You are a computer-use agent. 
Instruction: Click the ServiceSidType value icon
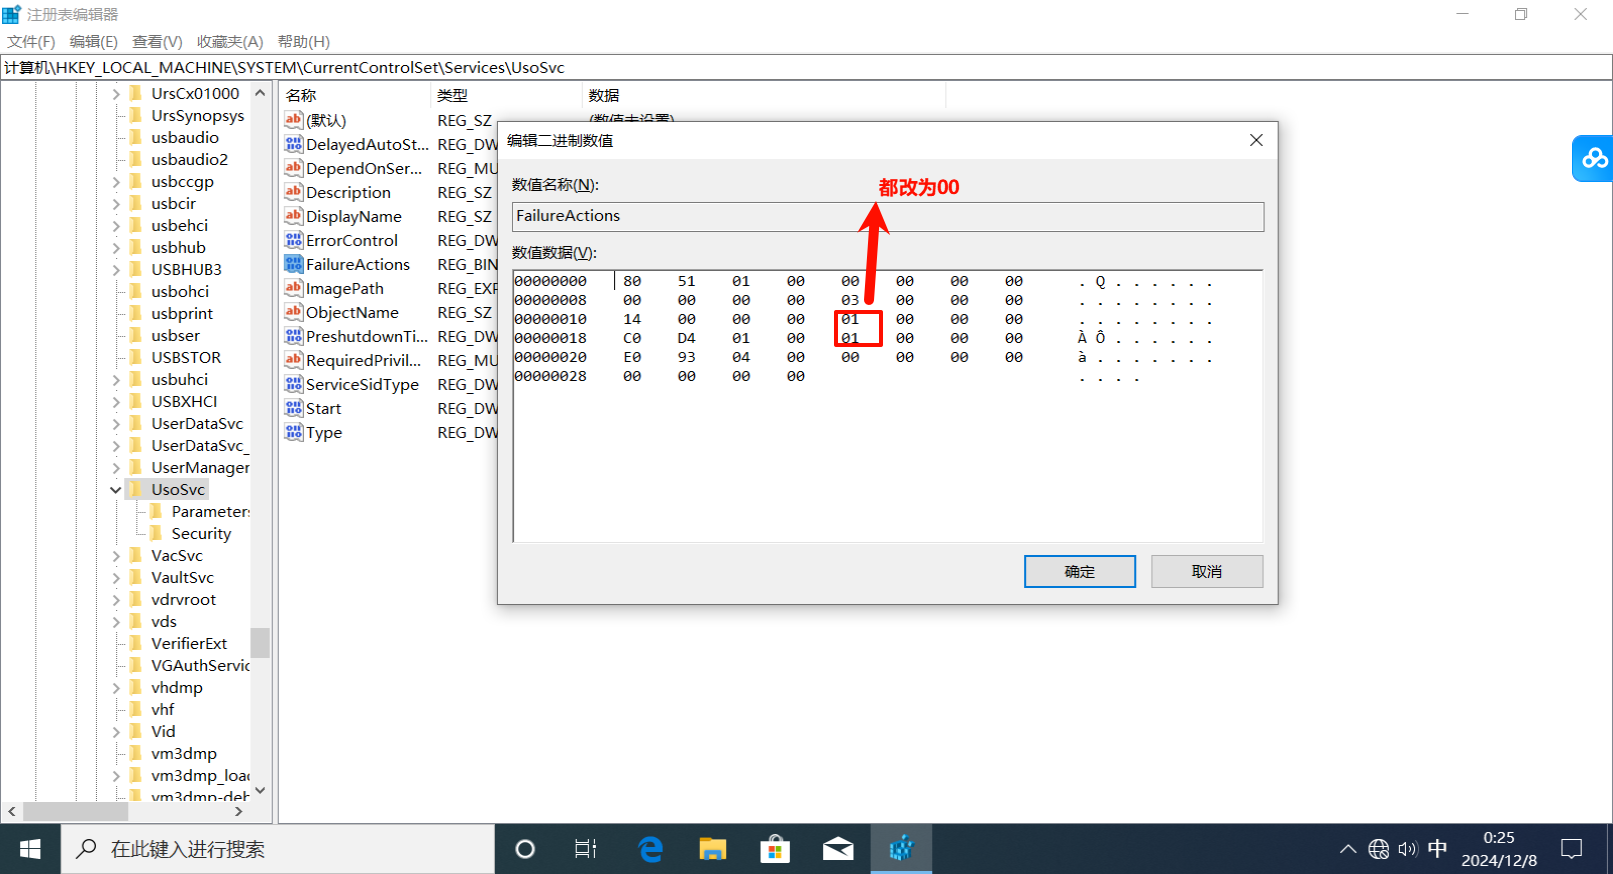pos(293,384)
